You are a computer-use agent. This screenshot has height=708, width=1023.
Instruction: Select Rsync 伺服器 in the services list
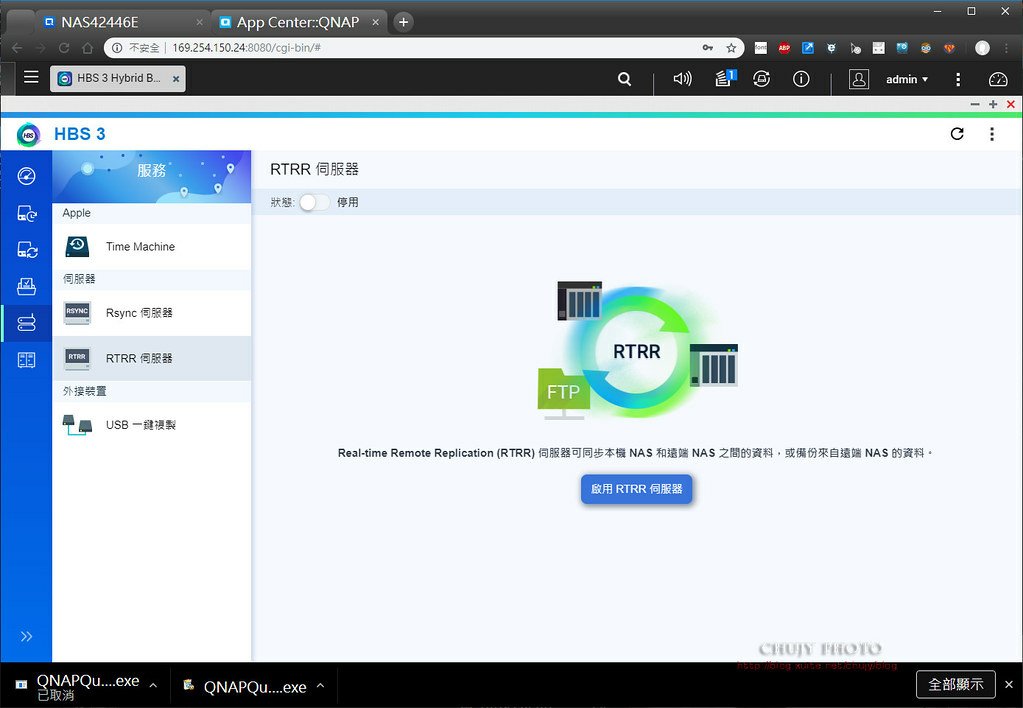pos(151,313)
